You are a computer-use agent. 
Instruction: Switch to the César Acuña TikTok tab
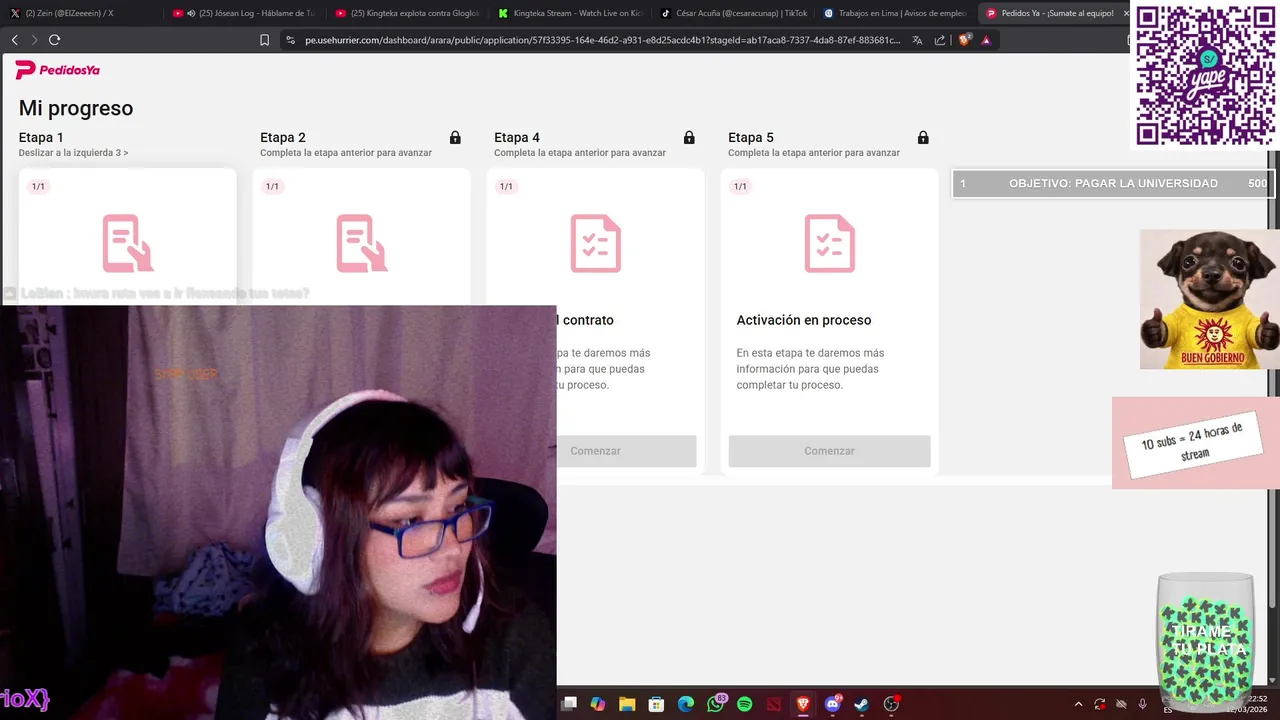733,13
